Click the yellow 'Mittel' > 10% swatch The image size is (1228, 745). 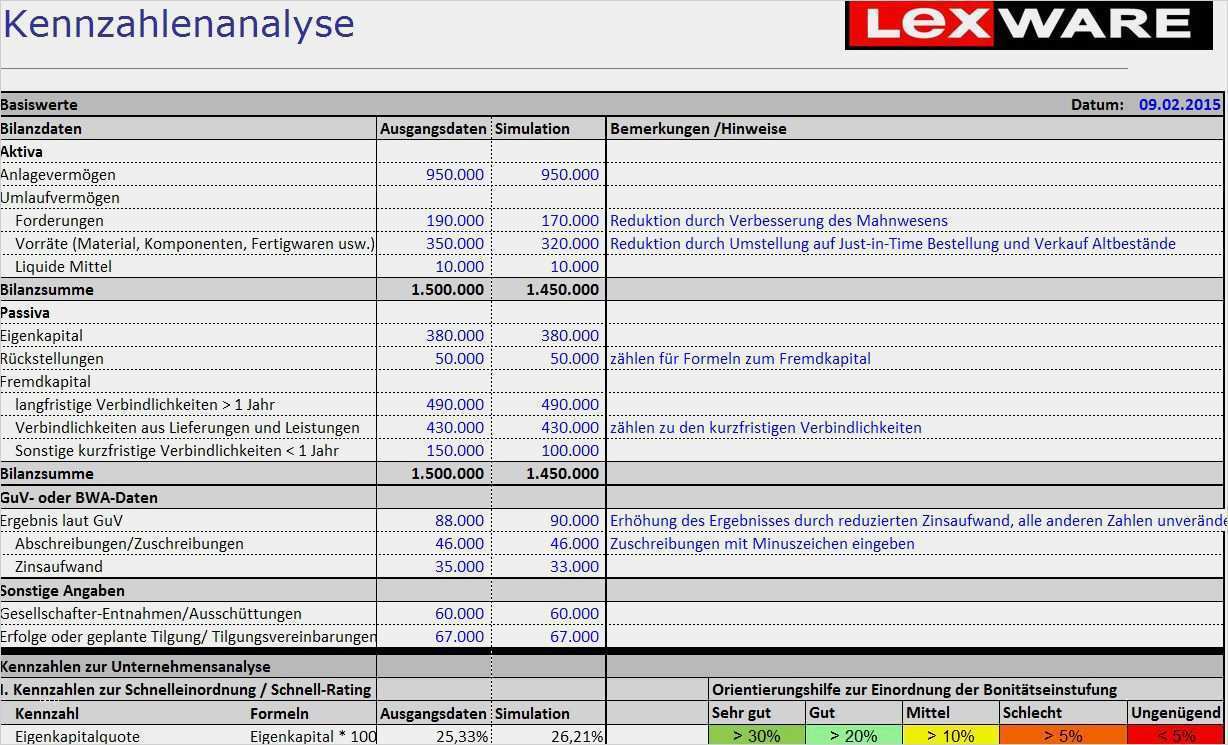click(951, 735)
